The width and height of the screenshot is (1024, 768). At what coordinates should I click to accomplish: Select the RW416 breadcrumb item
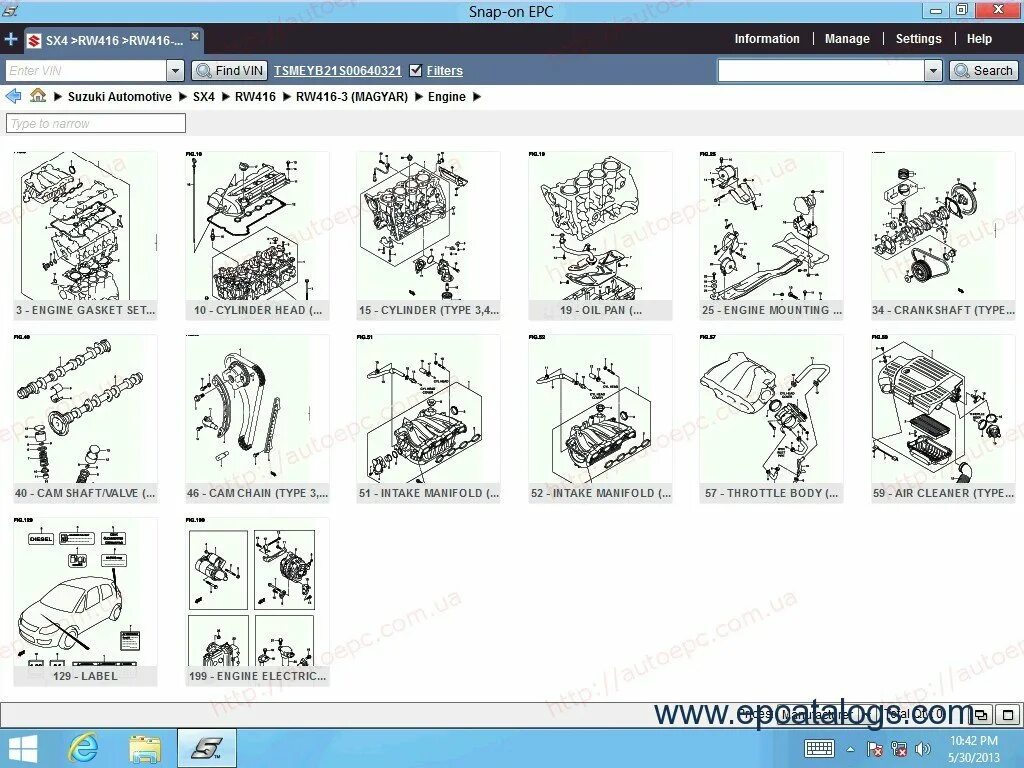point(255,97)
